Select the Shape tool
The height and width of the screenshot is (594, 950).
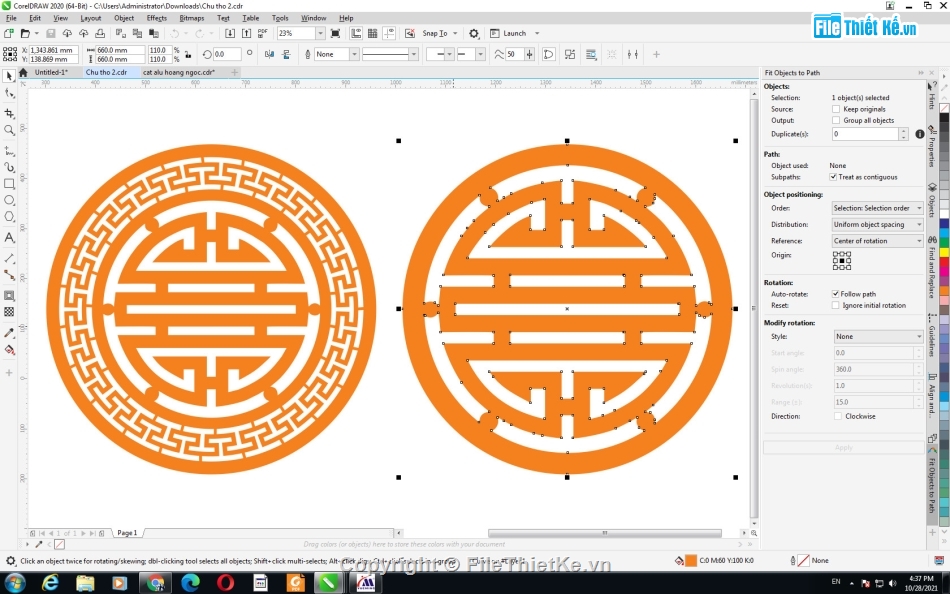pos(9,93)
